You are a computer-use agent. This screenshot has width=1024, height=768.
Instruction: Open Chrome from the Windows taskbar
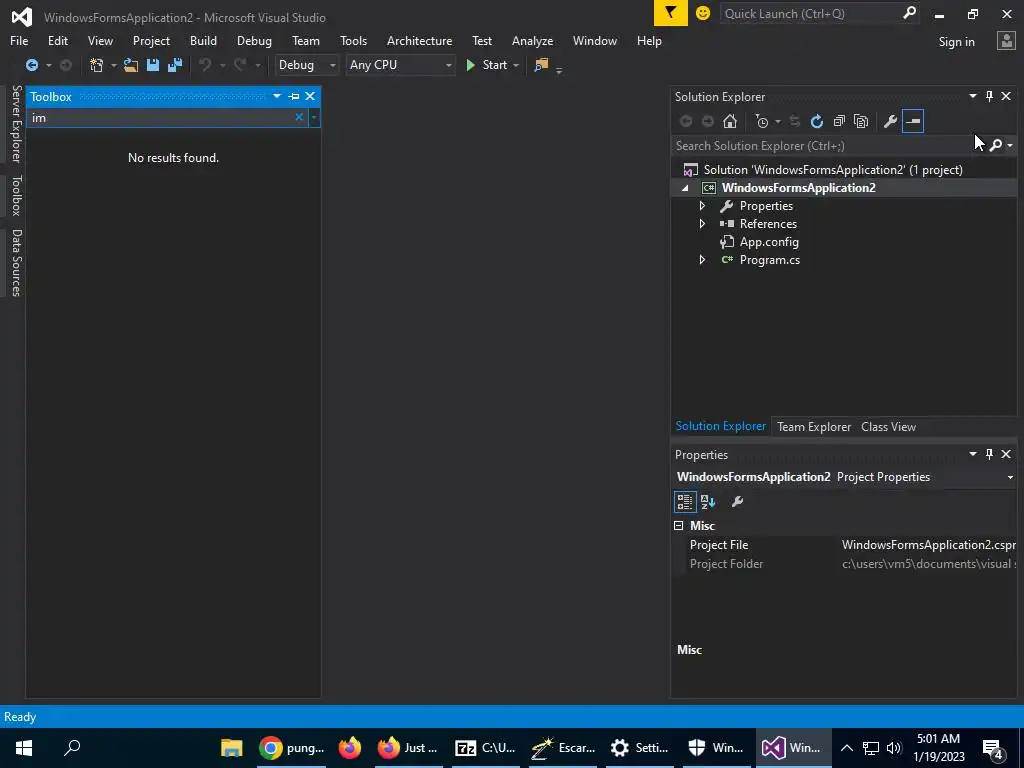tap(290, 748)
